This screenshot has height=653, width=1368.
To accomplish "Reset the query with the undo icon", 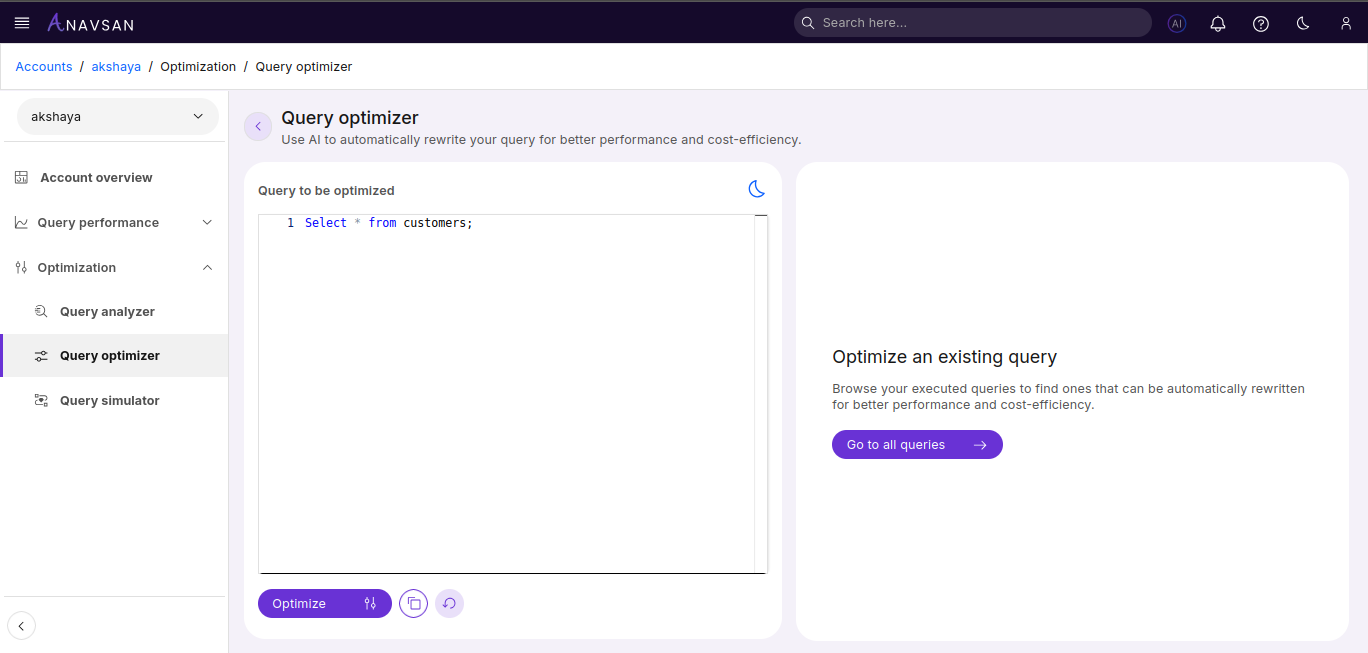I will click(x=449, y=603).
